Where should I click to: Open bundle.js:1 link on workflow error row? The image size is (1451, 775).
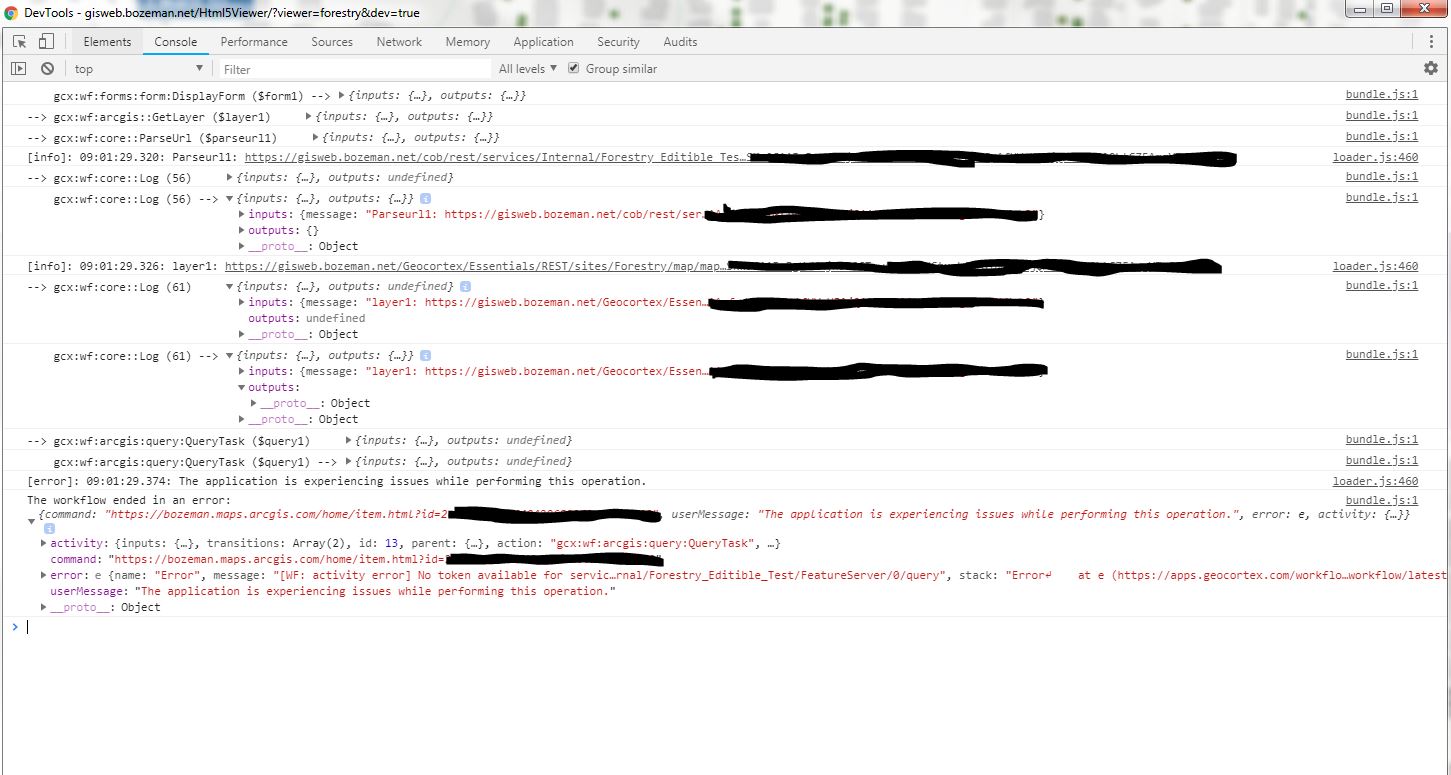point(1382,500)
